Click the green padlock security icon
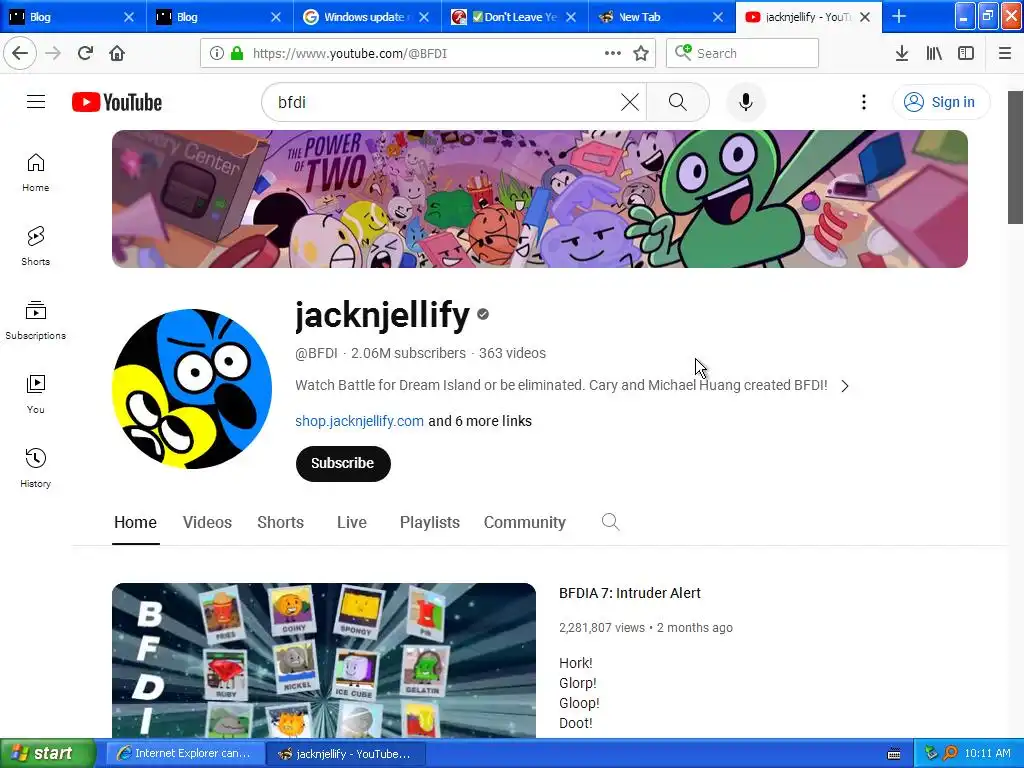This screenshot has width=1024, height=768. coord(237,53)
